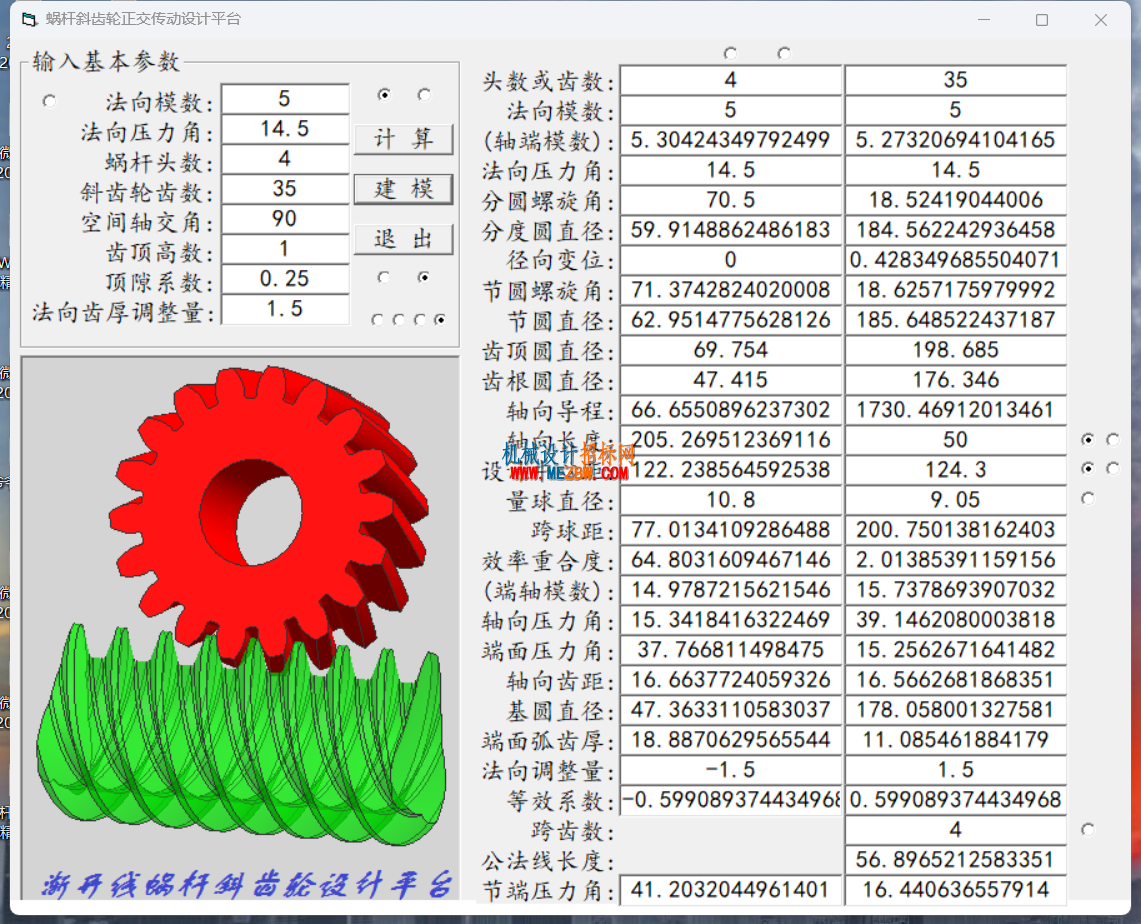Click the 3D worm gear model preview

pos(240,629)
